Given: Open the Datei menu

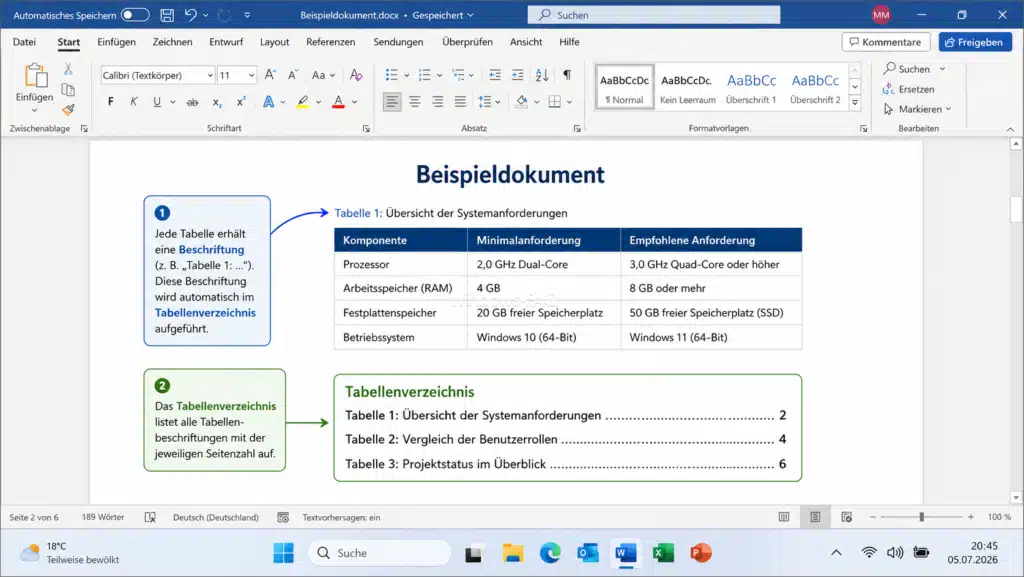Looking at the screenshot, I should (x=24, y=42).
